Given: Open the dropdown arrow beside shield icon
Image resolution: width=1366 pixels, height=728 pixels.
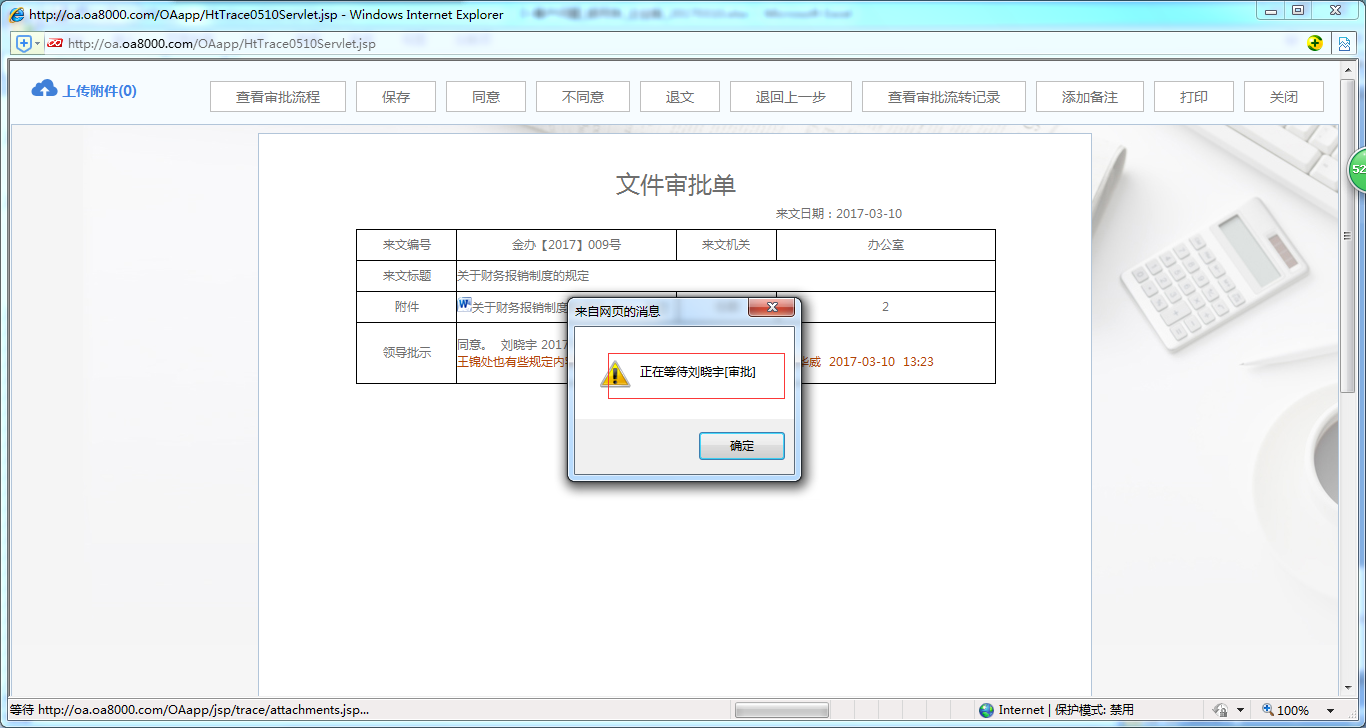Looking at the screenshot, I should coord(38,43).
